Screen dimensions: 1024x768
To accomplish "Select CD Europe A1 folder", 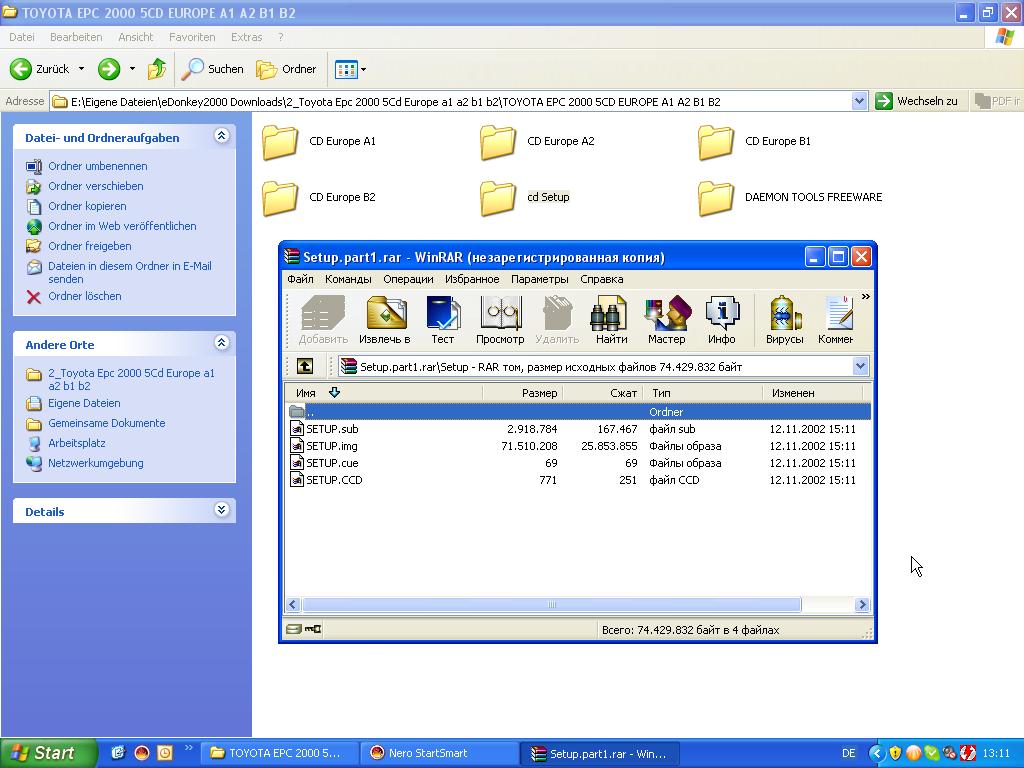I will [x=319, y=142].
